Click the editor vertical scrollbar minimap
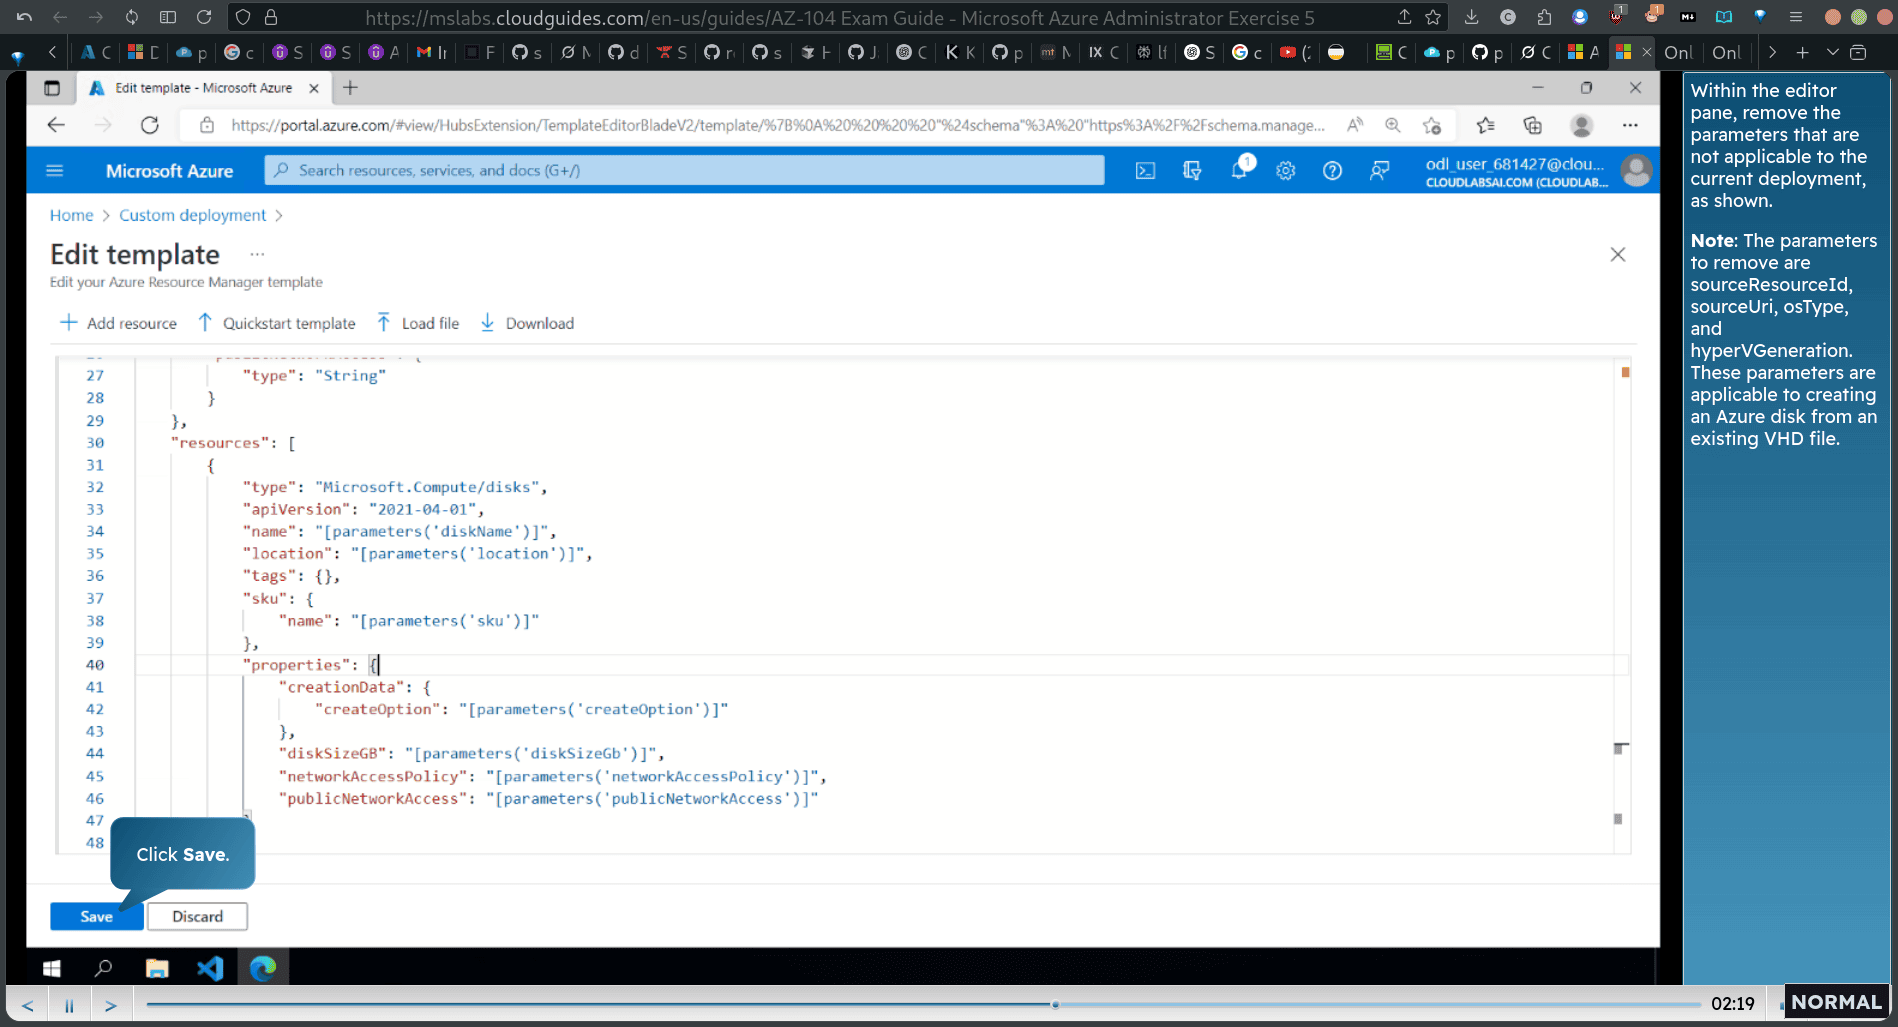The width and height of the screenshot is (1898, 1027). tap(1622, 604)
